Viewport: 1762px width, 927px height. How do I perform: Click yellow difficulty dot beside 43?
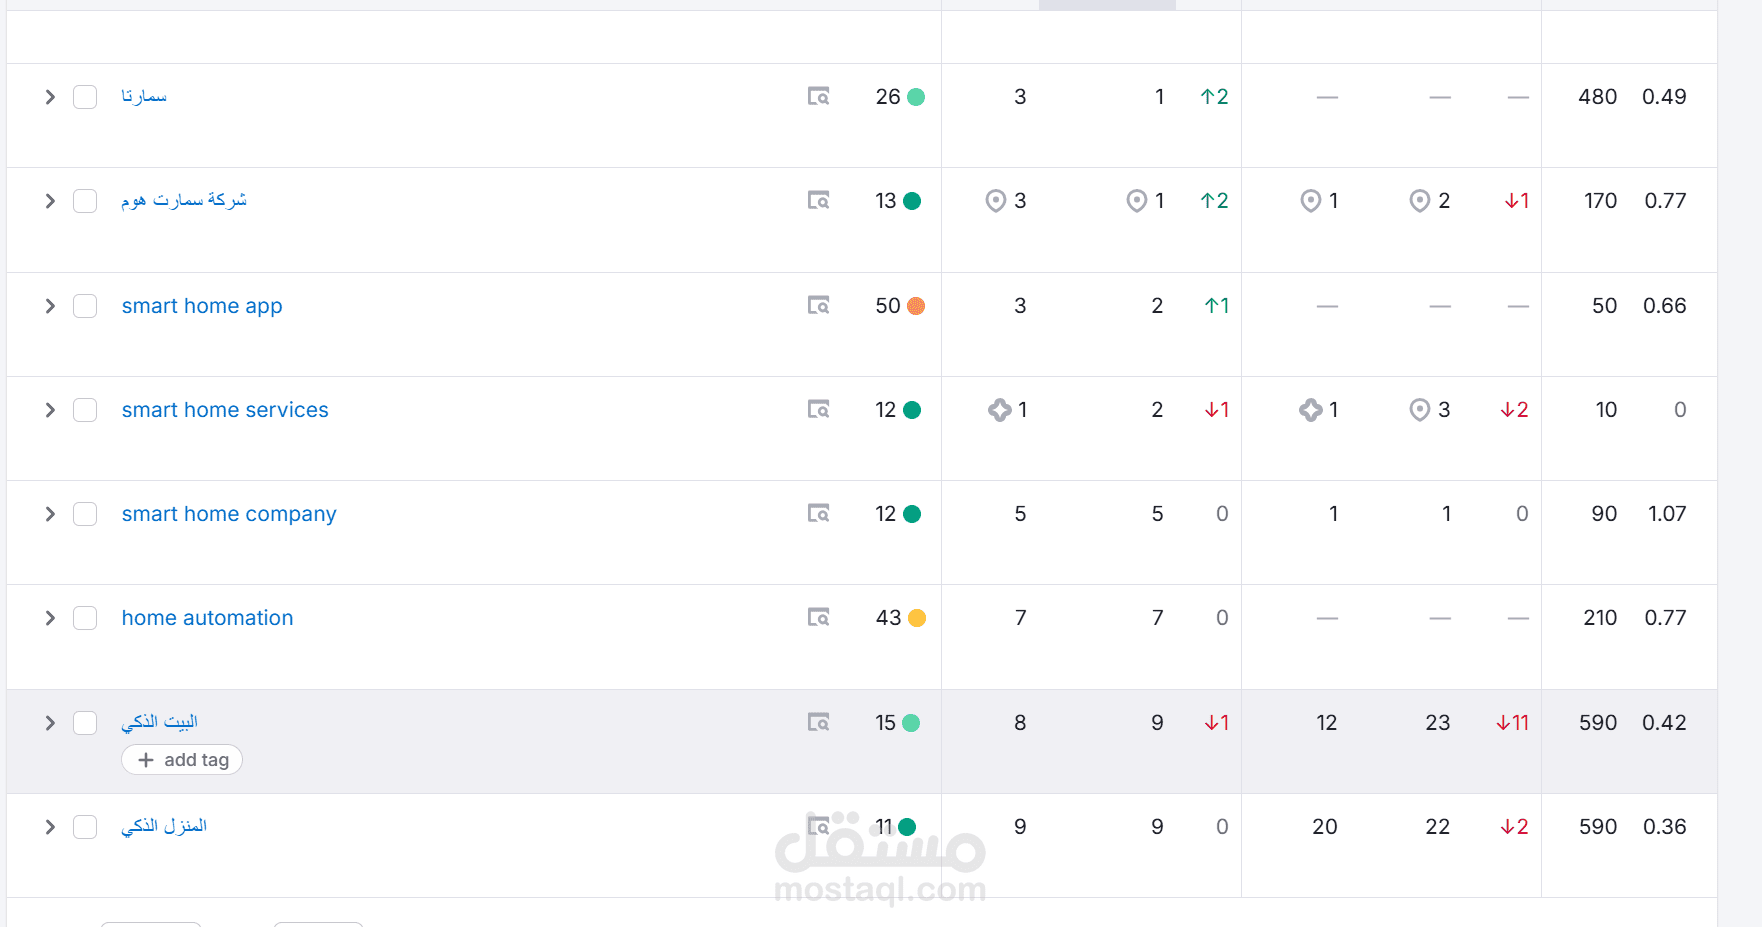[x=916, y=618]
